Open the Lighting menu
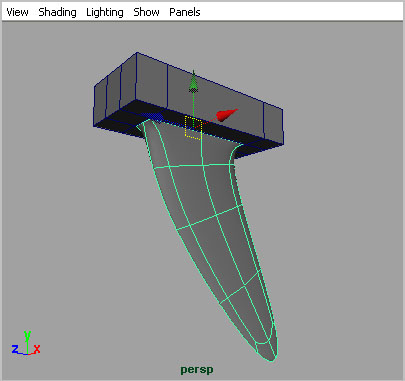The image size is (405, 381). click(105, 12)
